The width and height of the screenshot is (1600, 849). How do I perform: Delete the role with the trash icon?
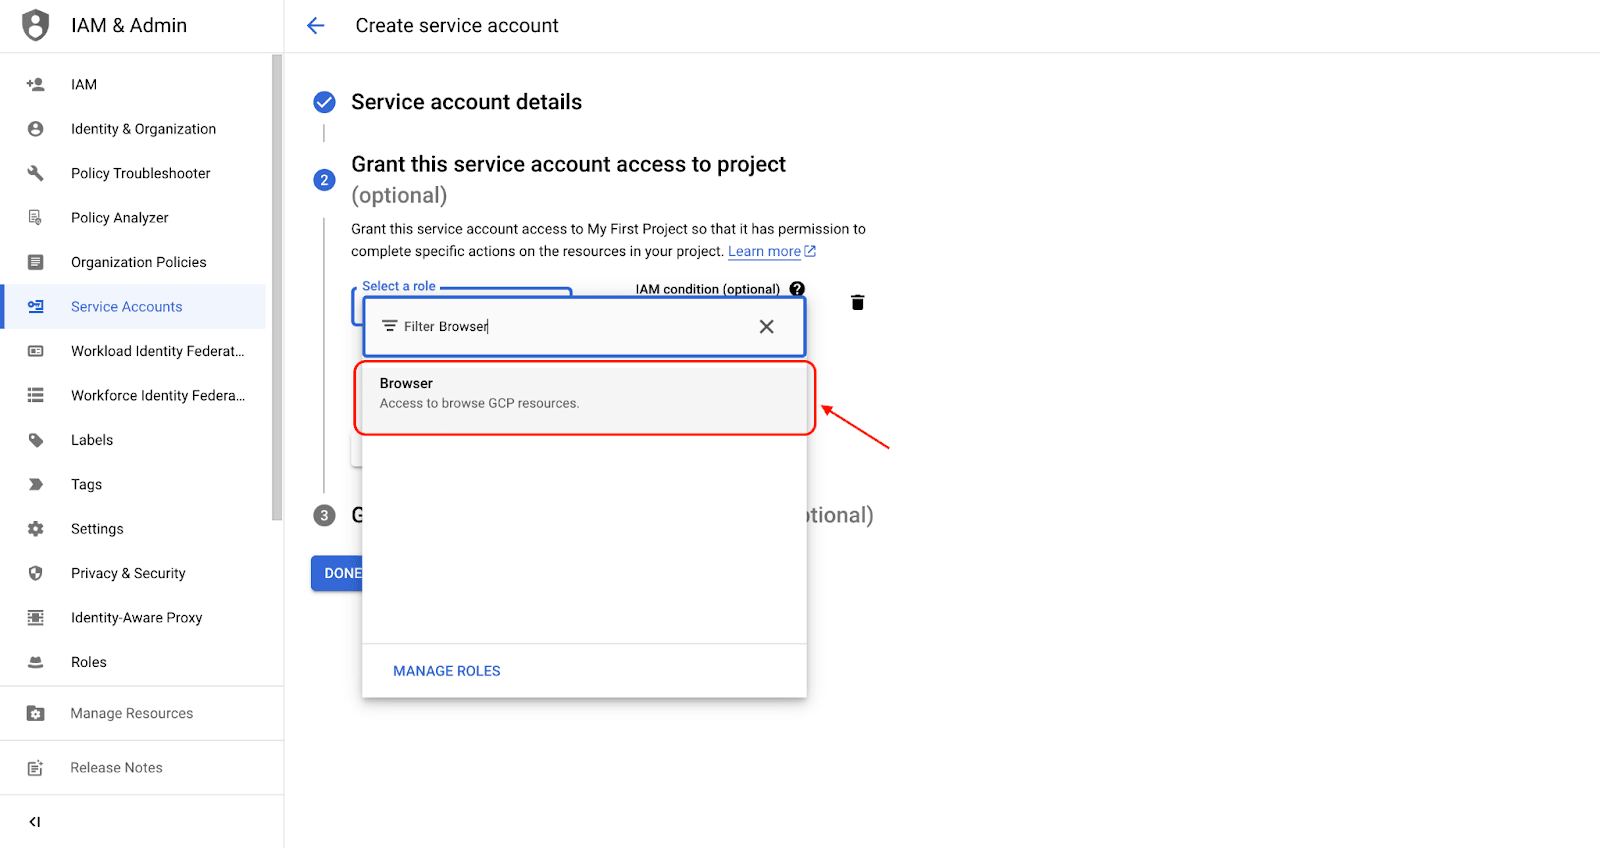click(x=857, y=303)
